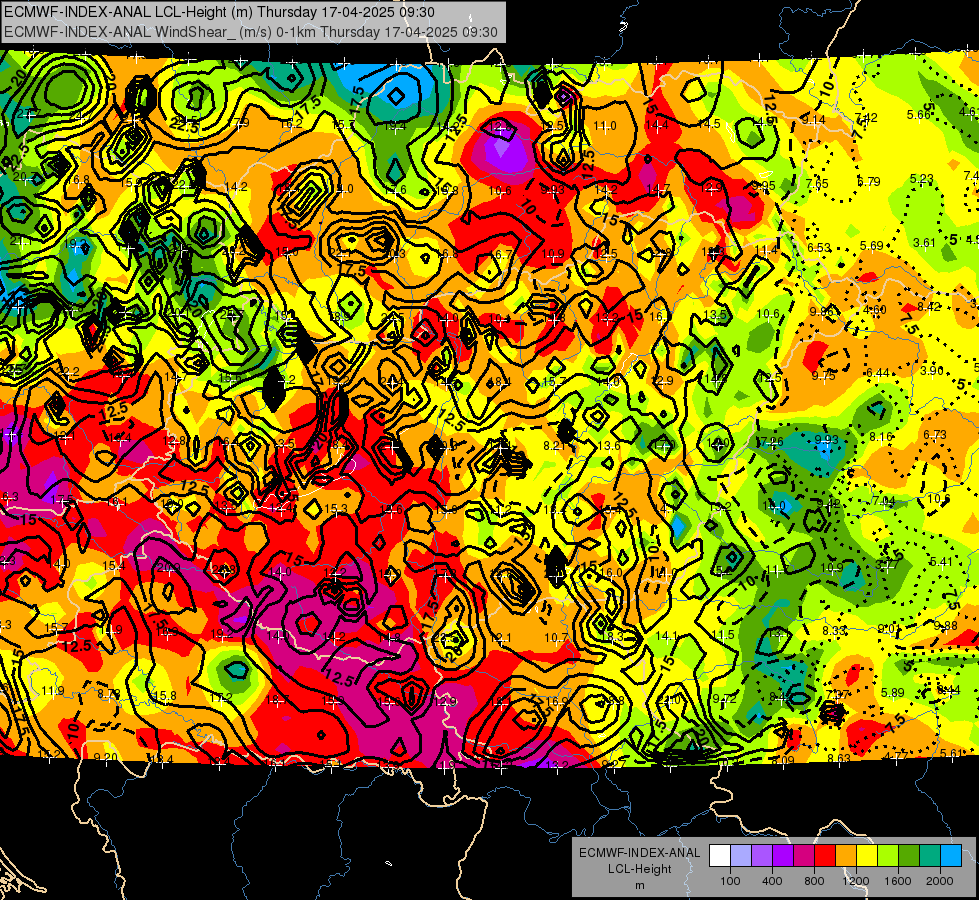The image size is (979, 900).
Task: Click the wind shear value 8.21
Action: (554, 445)
